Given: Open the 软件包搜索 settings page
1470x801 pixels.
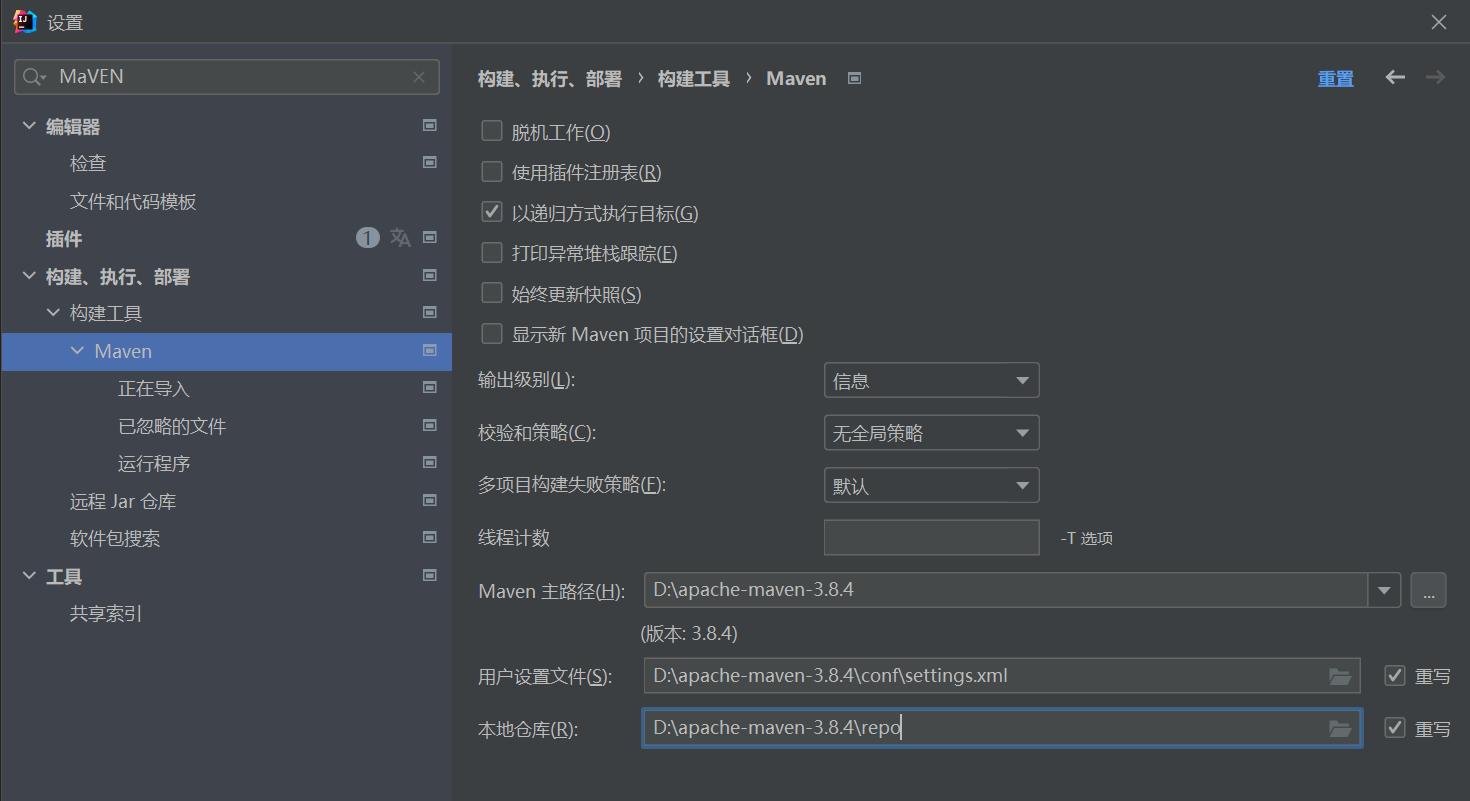Looking at the screenshot, I should tap(115, 539).
